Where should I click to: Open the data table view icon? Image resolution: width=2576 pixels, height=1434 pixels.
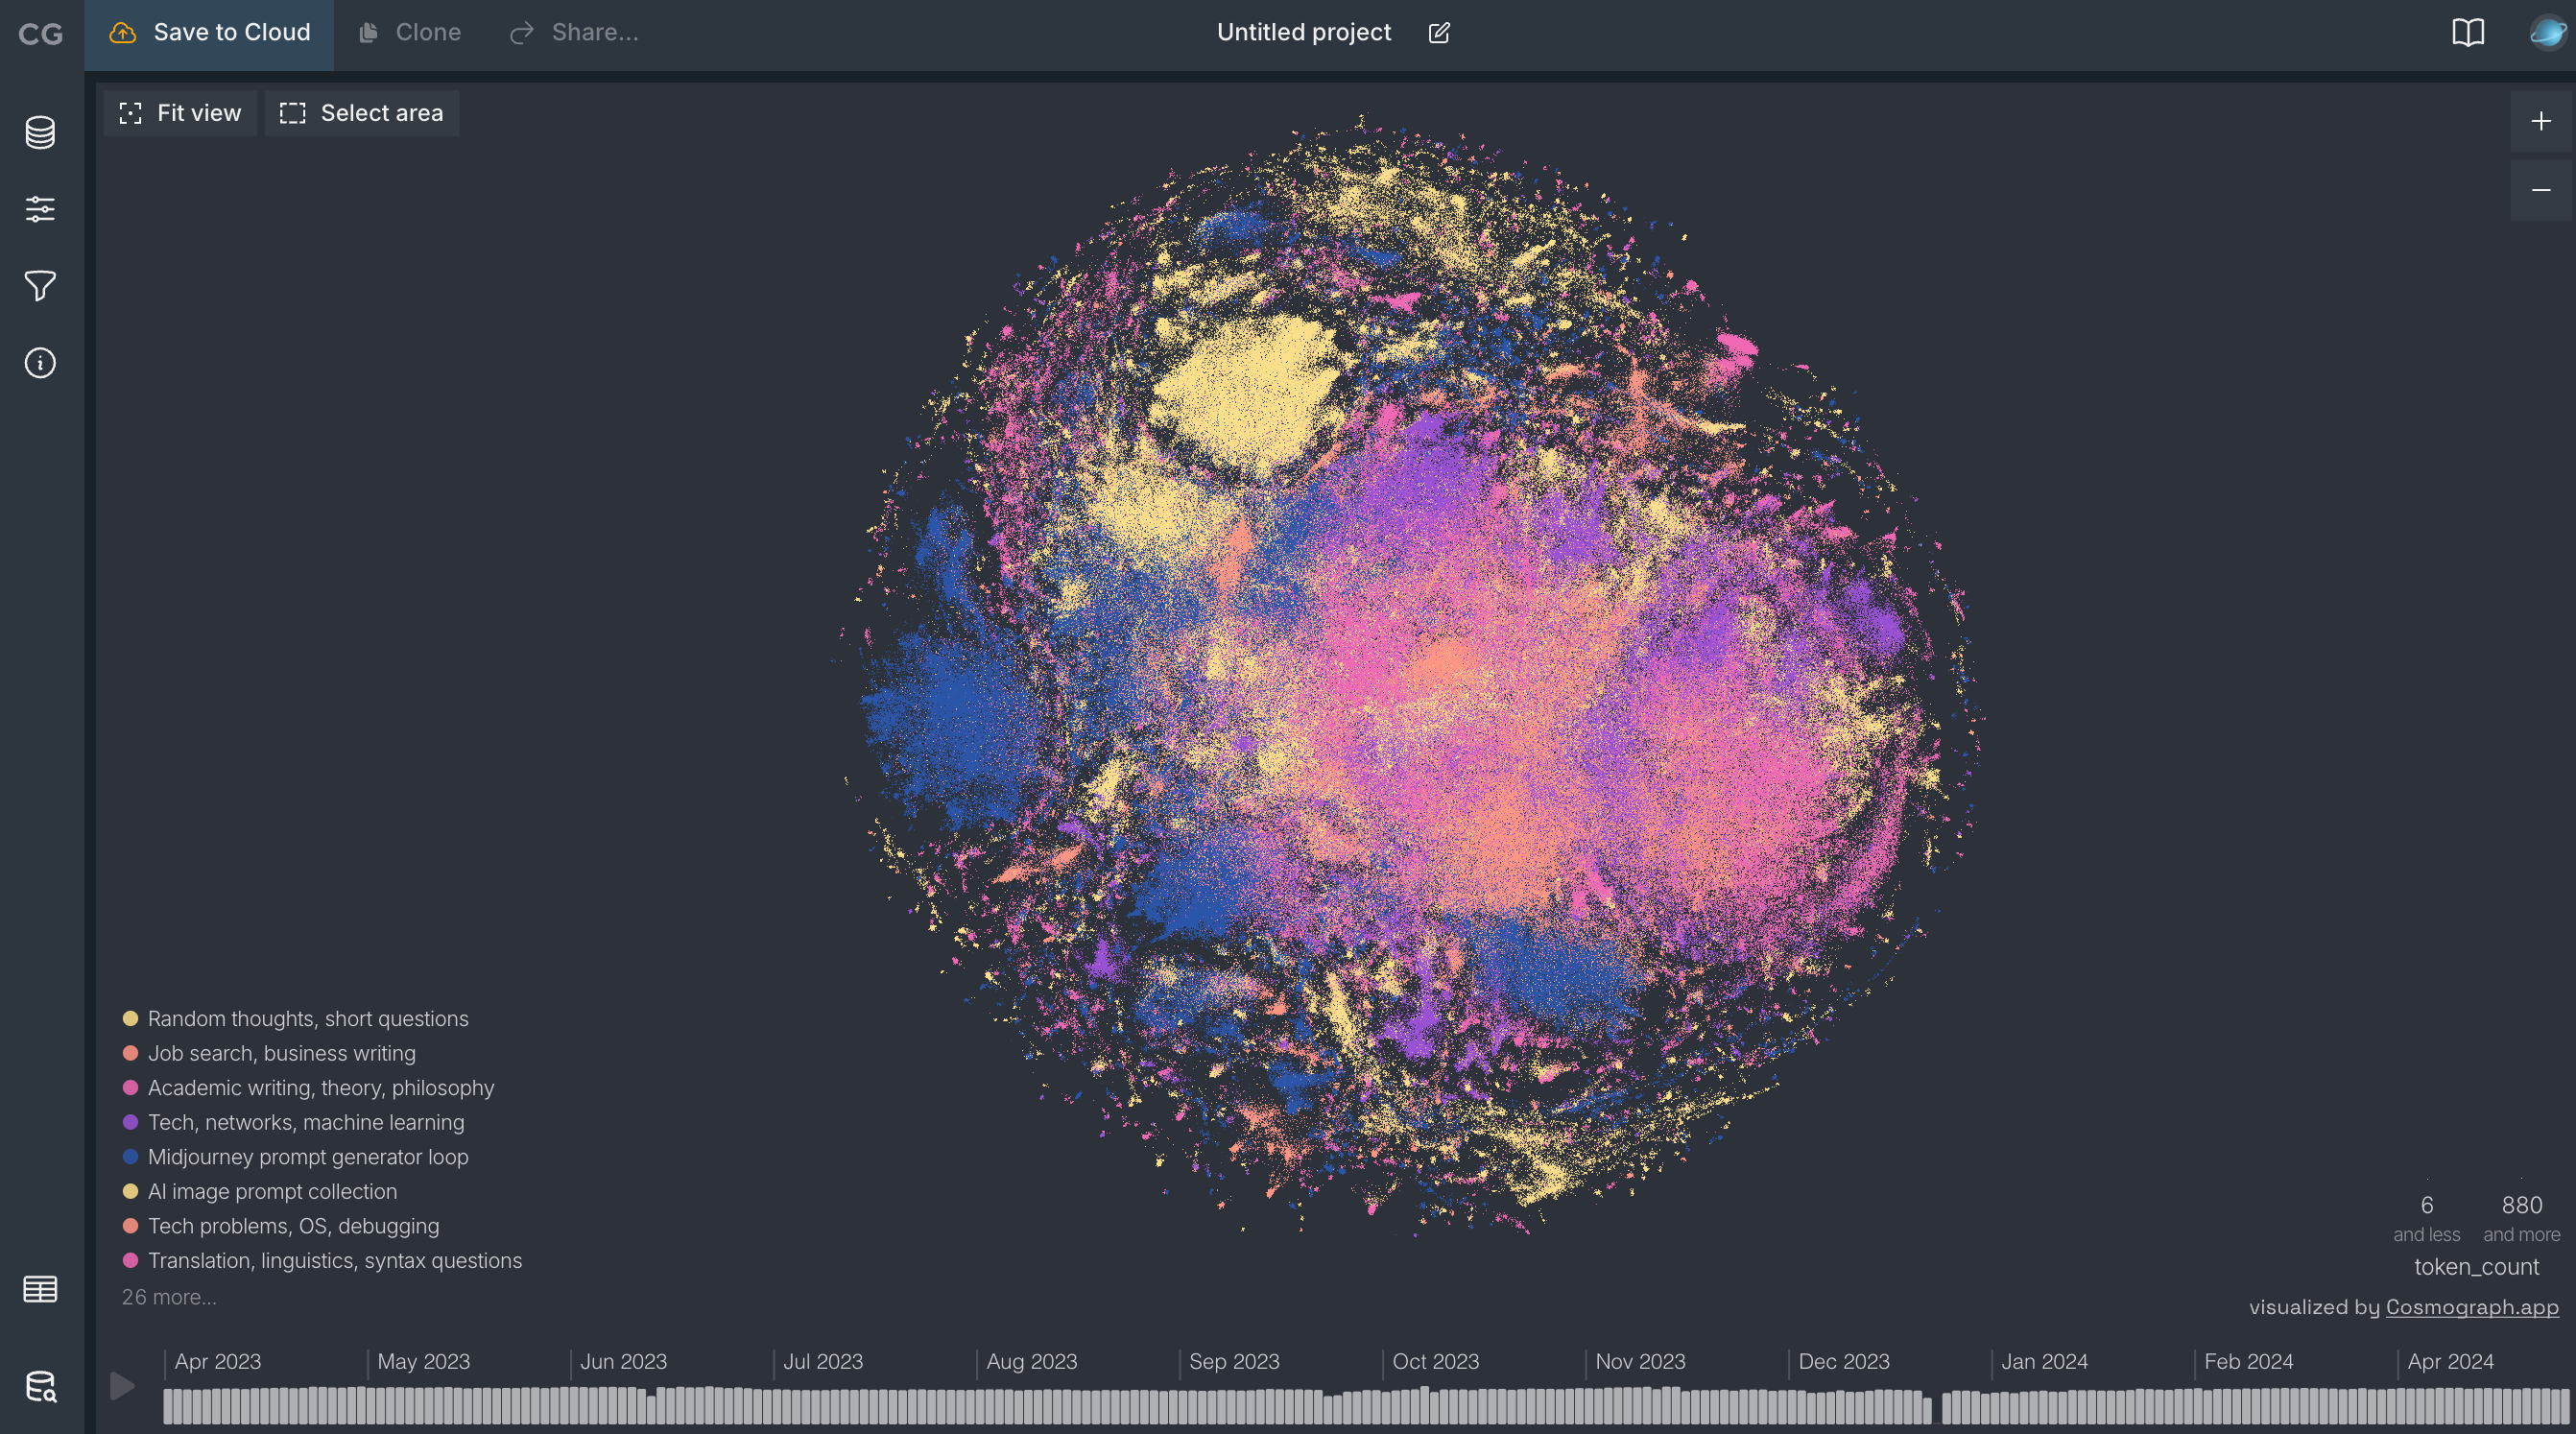(40, 1289)
